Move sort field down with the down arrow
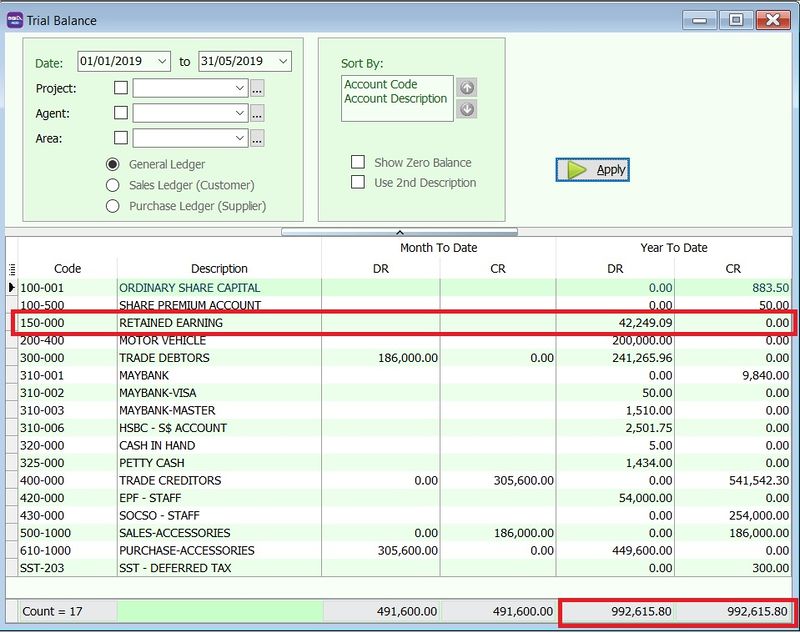800x633 pixels. pyautogui.click(x=466, y=109)
